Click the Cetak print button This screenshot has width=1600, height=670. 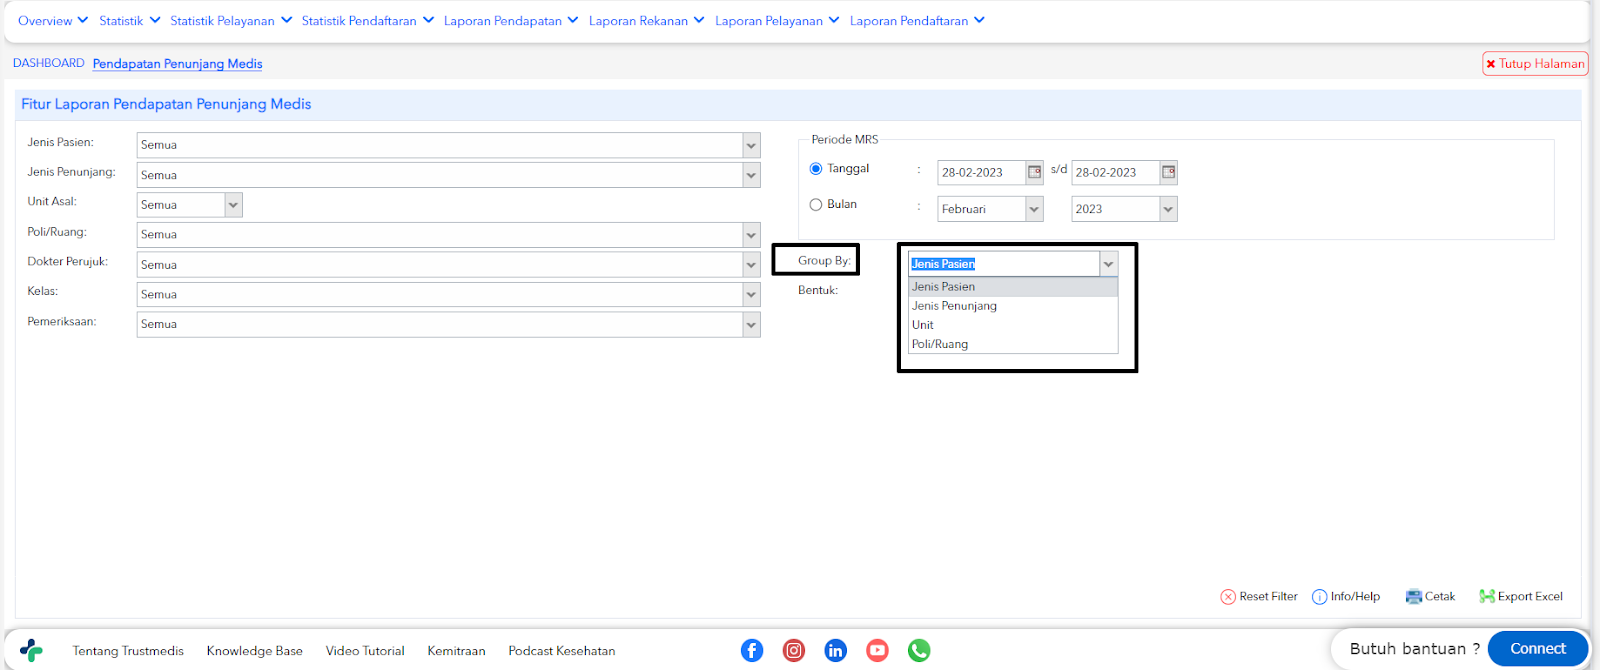click(1430, 596)
